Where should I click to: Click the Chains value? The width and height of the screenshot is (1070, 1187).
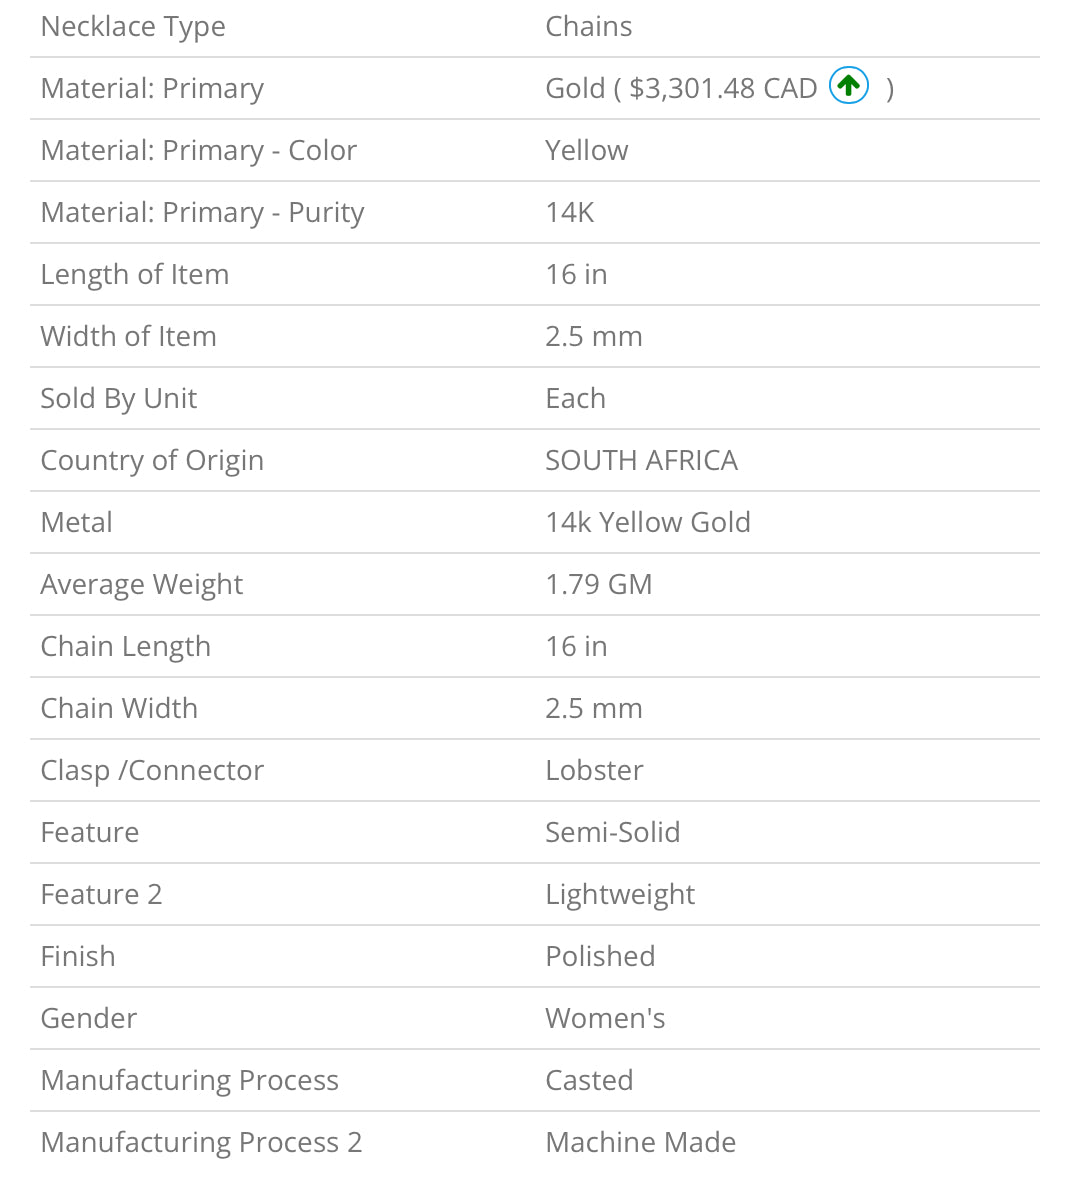tap(588, 26)
